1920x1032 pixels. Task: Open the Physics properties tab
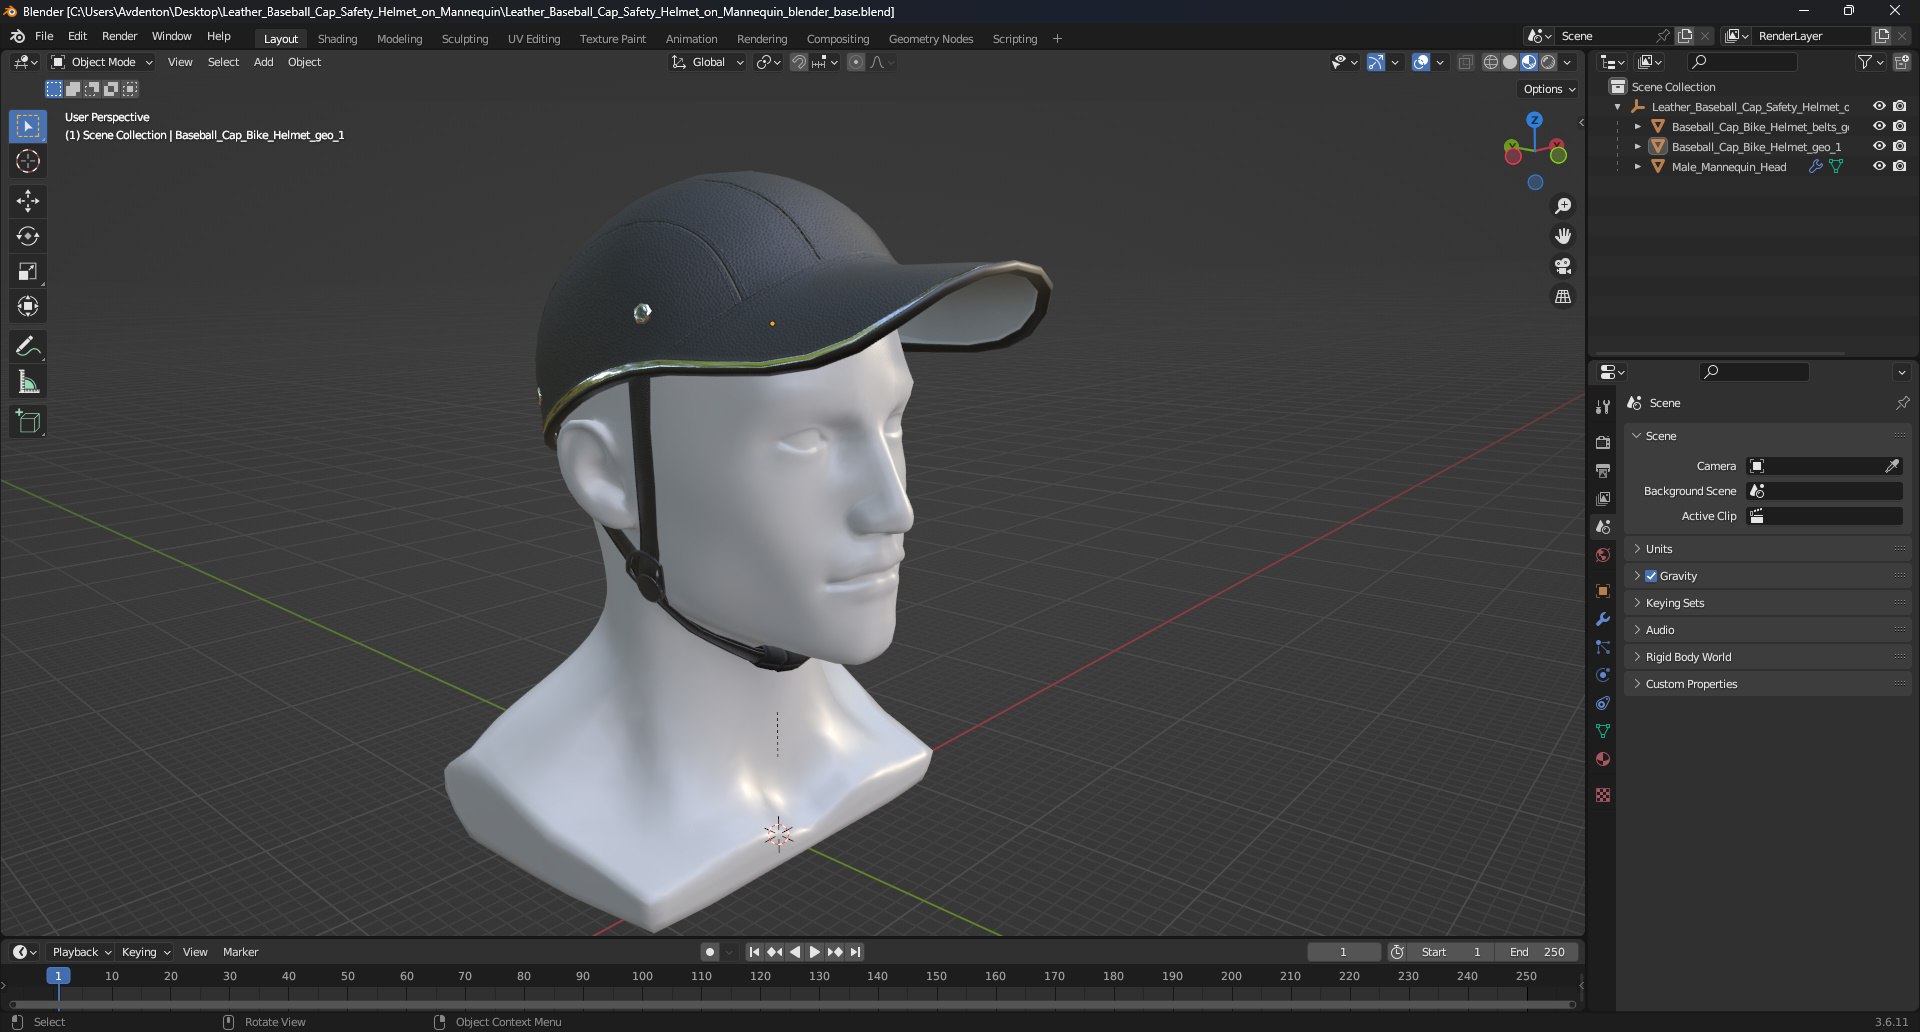1603,675
